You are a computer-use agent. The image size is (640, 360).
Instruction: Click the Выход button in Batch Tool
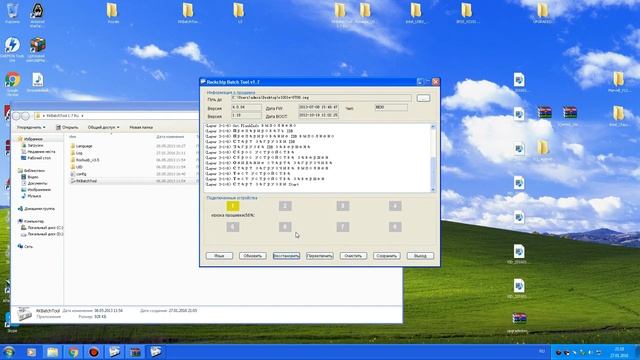pyautogui.click(x=420, y=256)
